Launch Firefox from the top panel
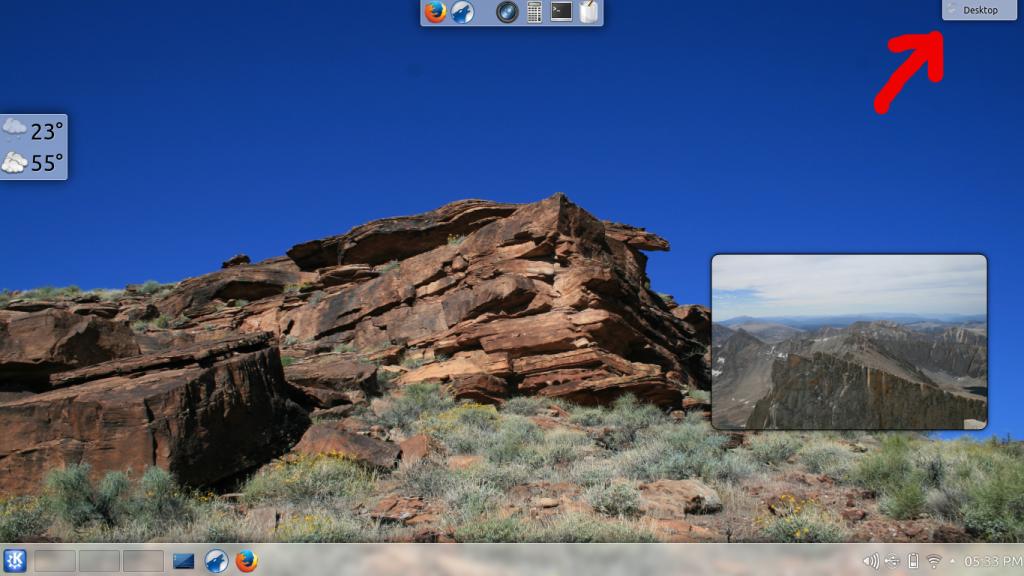Viewport: 1024px width, 576px height. 435,12
